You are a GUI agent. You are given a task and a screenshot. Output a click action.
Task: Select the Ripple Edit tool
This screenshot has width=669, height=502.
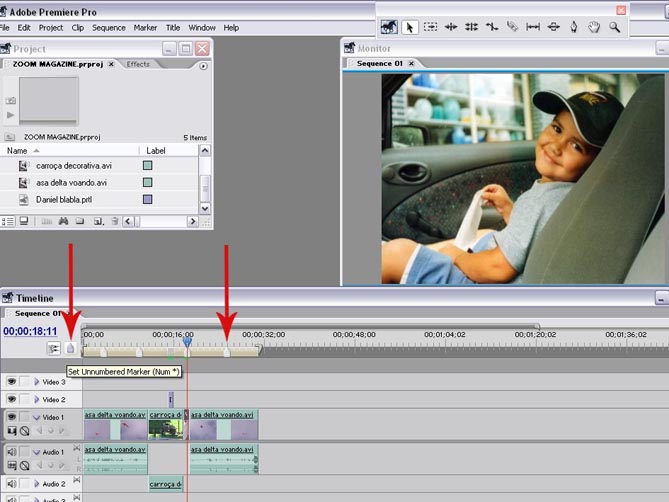pyautogui.click(x=451, y=27)
